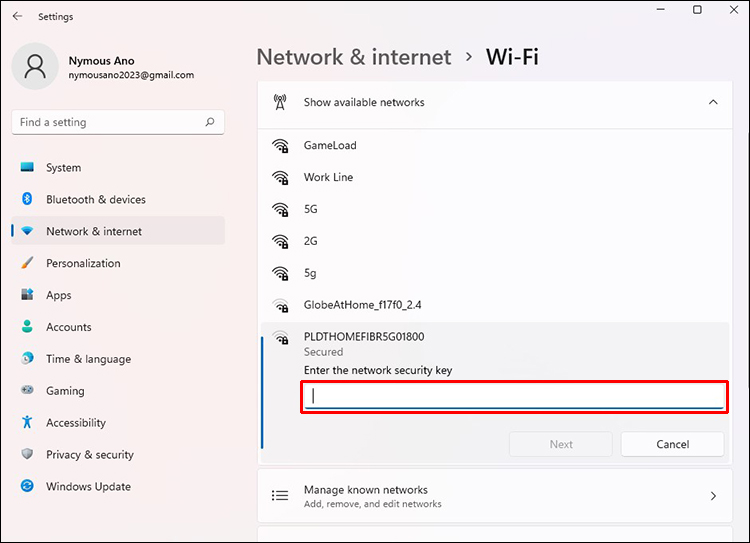This screenshot has height=543, width=750.
Task: Click the back arrow in Settings
Action: pyautogui.click(x=17, y=16)
